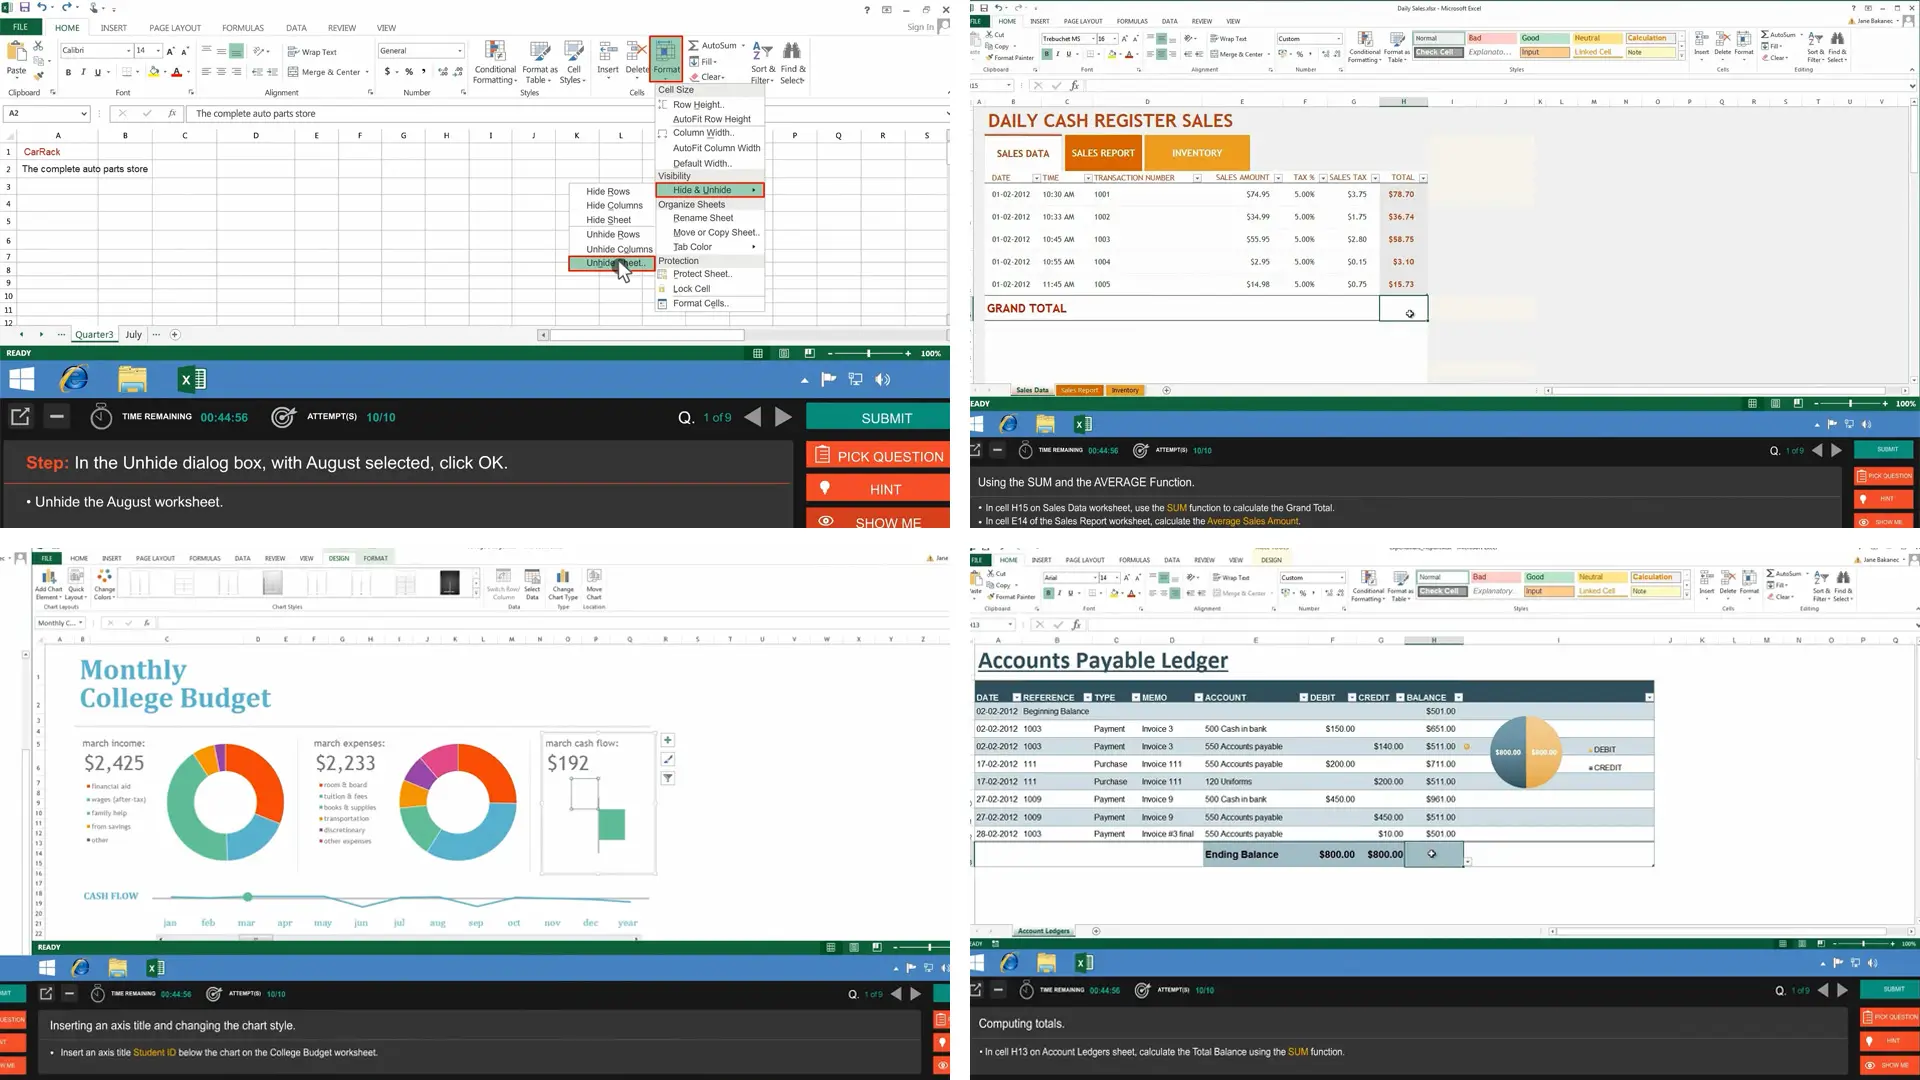Open Change Colors in the College Budget window

[104, 584]
